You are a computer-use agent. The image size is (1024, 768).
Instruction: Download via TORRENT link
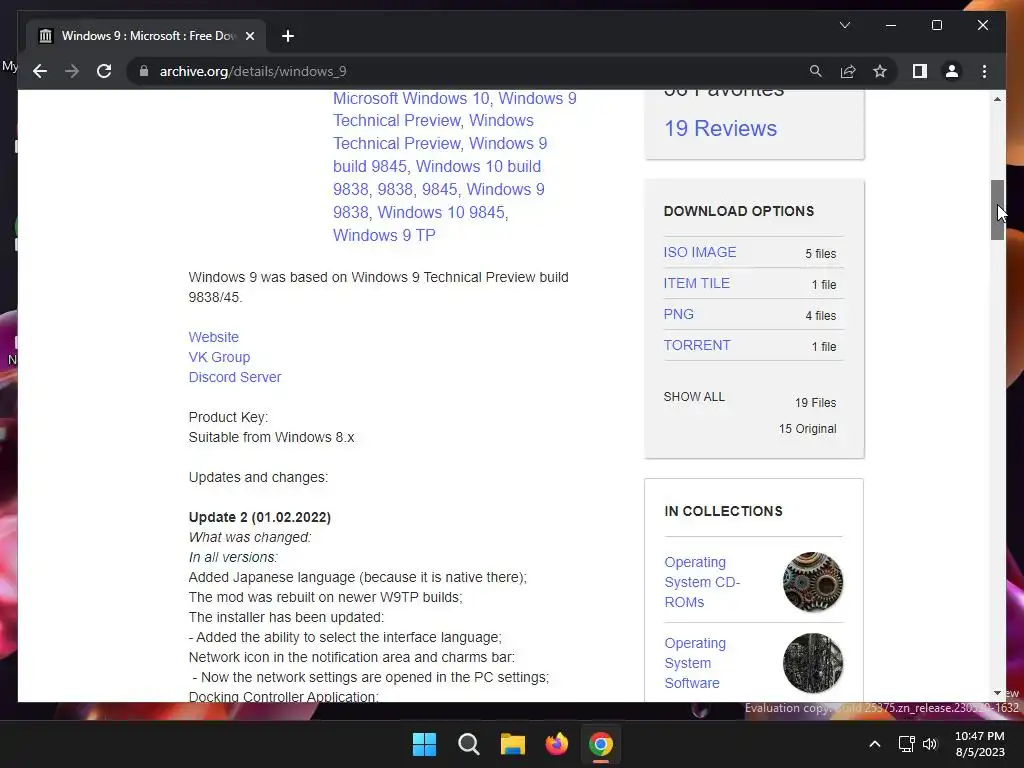tap(697, 345)
